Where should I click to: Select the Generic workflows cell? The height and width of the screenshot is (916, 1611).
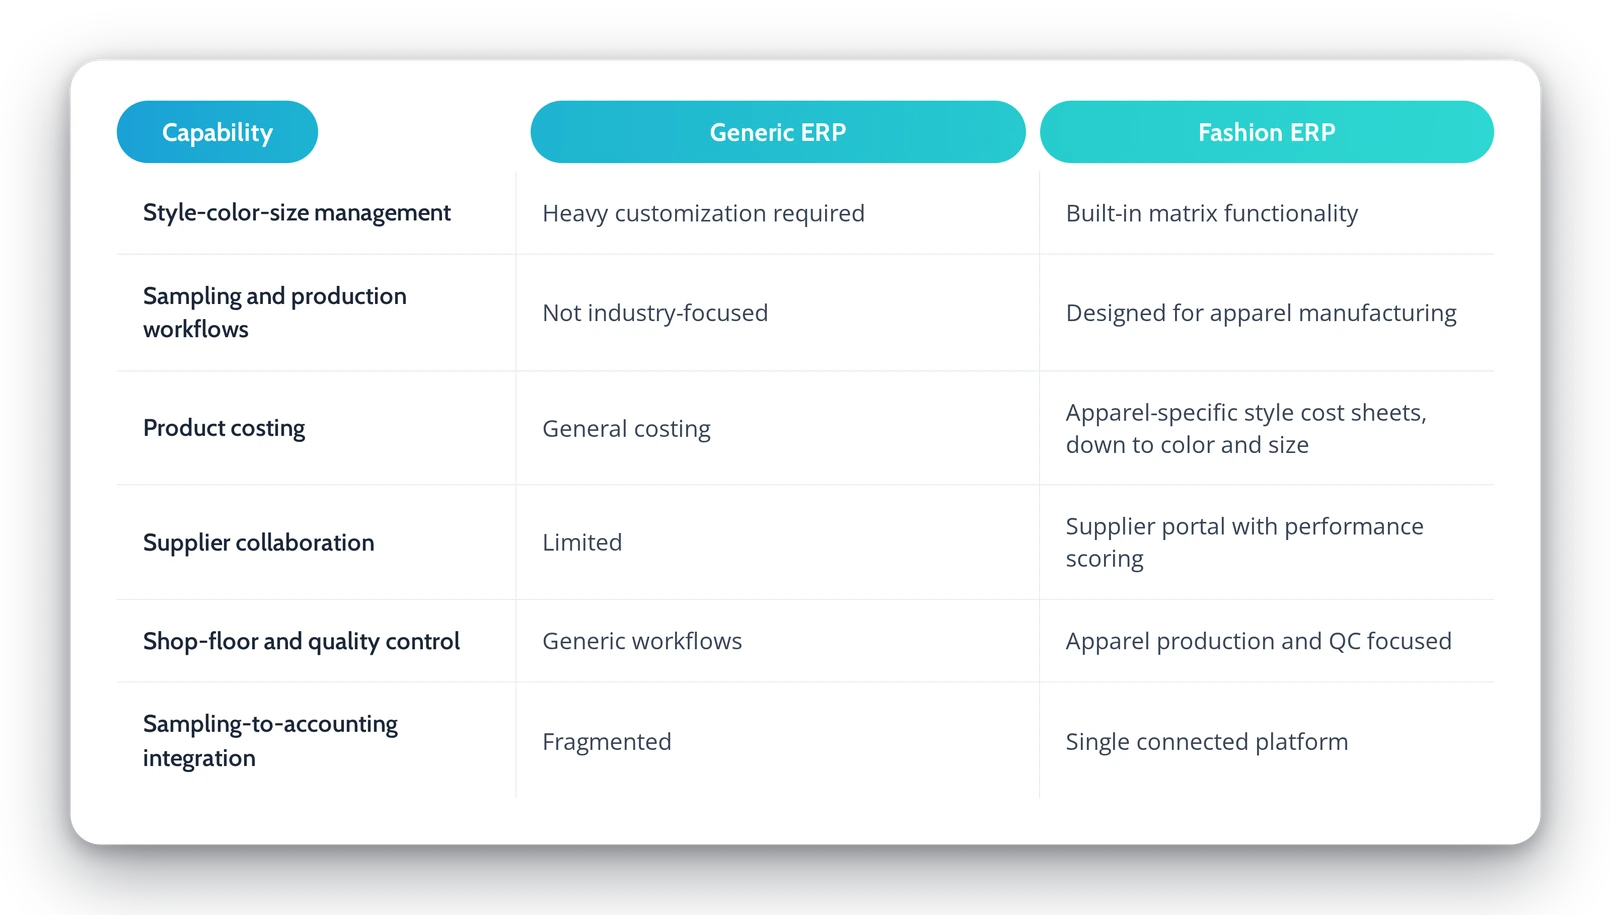pos(642,641)
